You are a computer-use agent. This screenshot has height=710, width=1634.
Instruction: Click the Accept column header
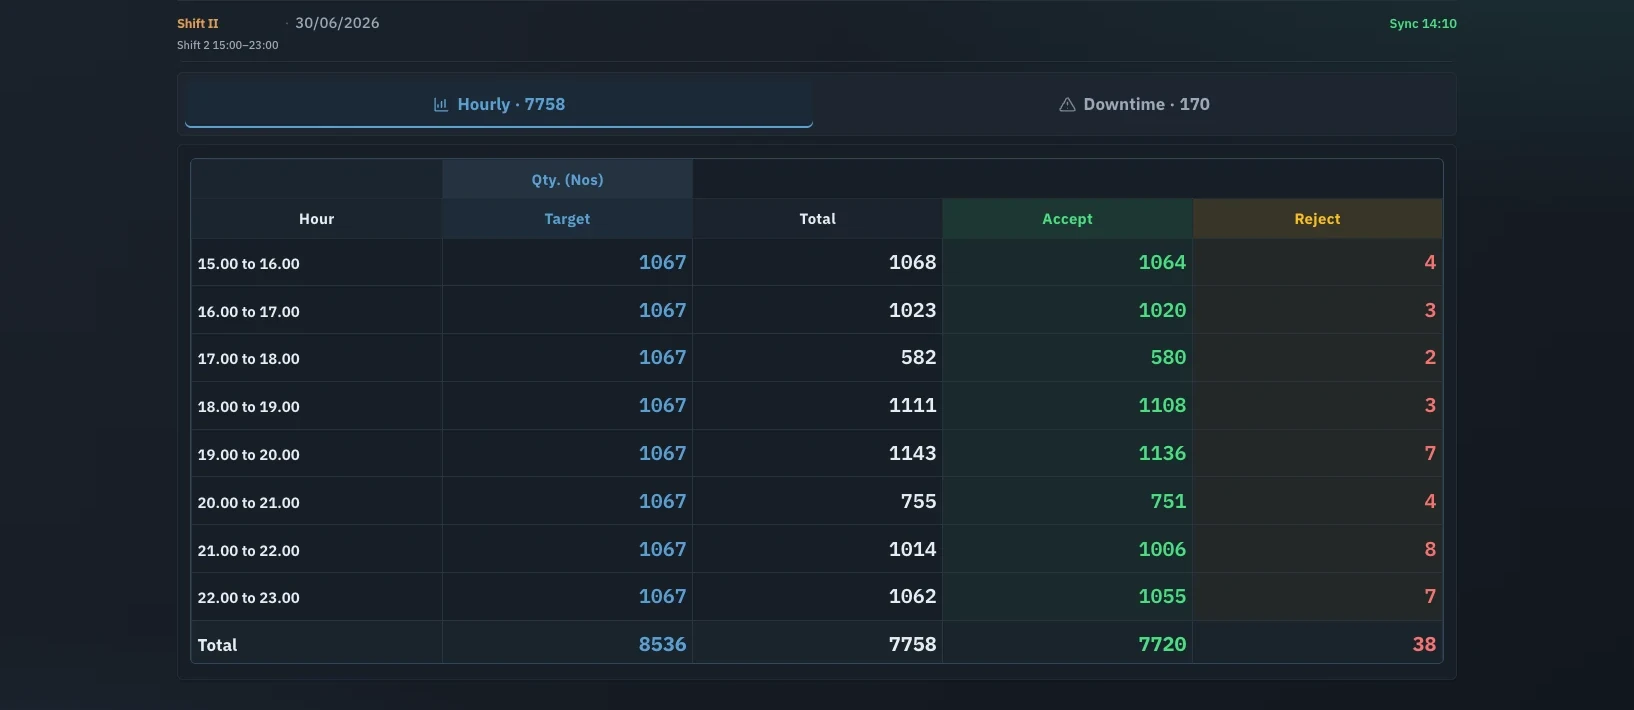[x=1068, y=219]
